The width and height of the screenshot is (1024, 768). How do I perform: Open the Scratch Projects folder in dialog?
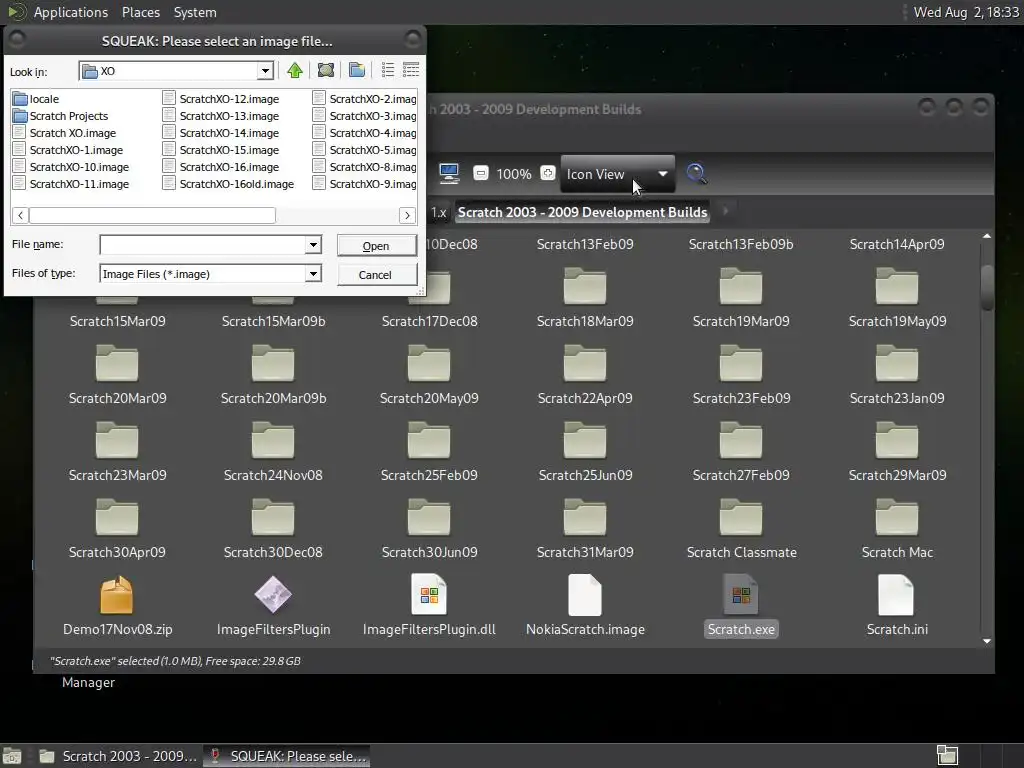(61, 116)
